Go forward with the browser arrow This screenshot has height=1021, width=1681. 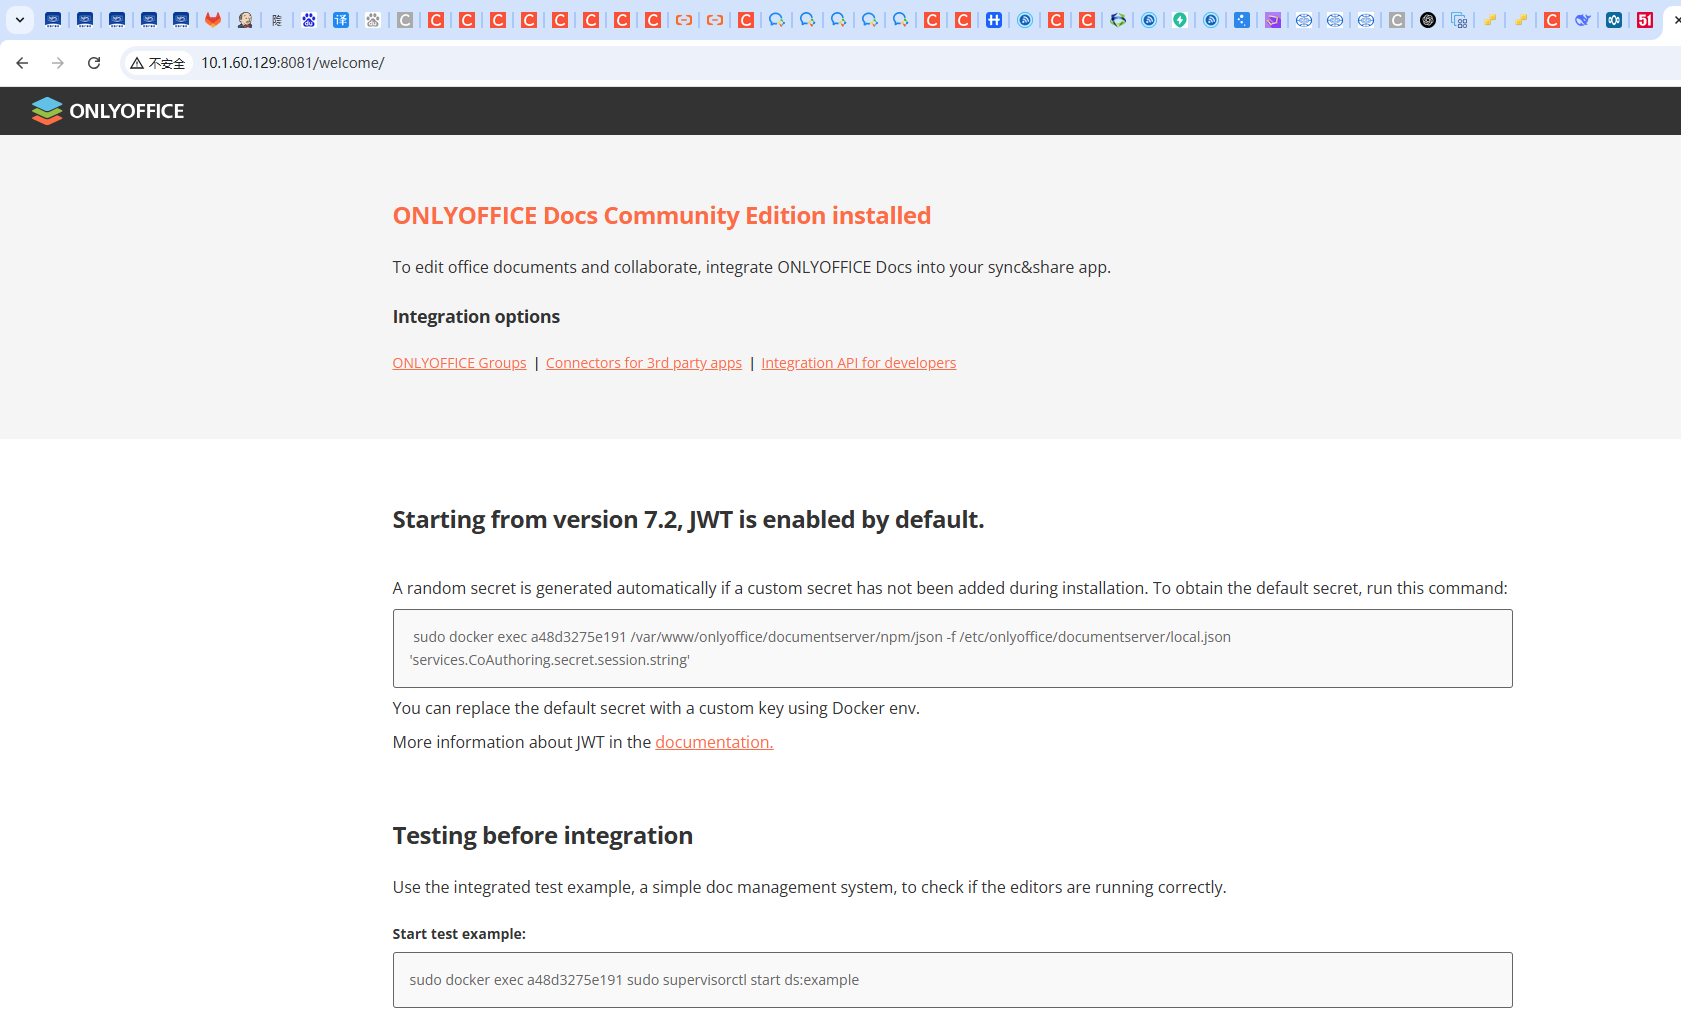coord(58,63)
